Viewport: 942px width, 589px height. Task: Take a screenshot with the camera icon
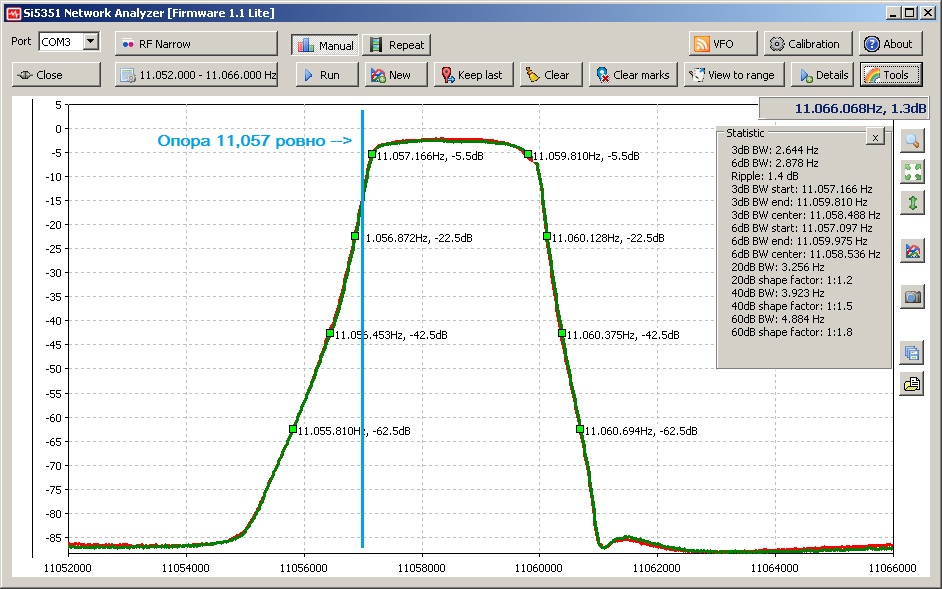coord(912,297)
